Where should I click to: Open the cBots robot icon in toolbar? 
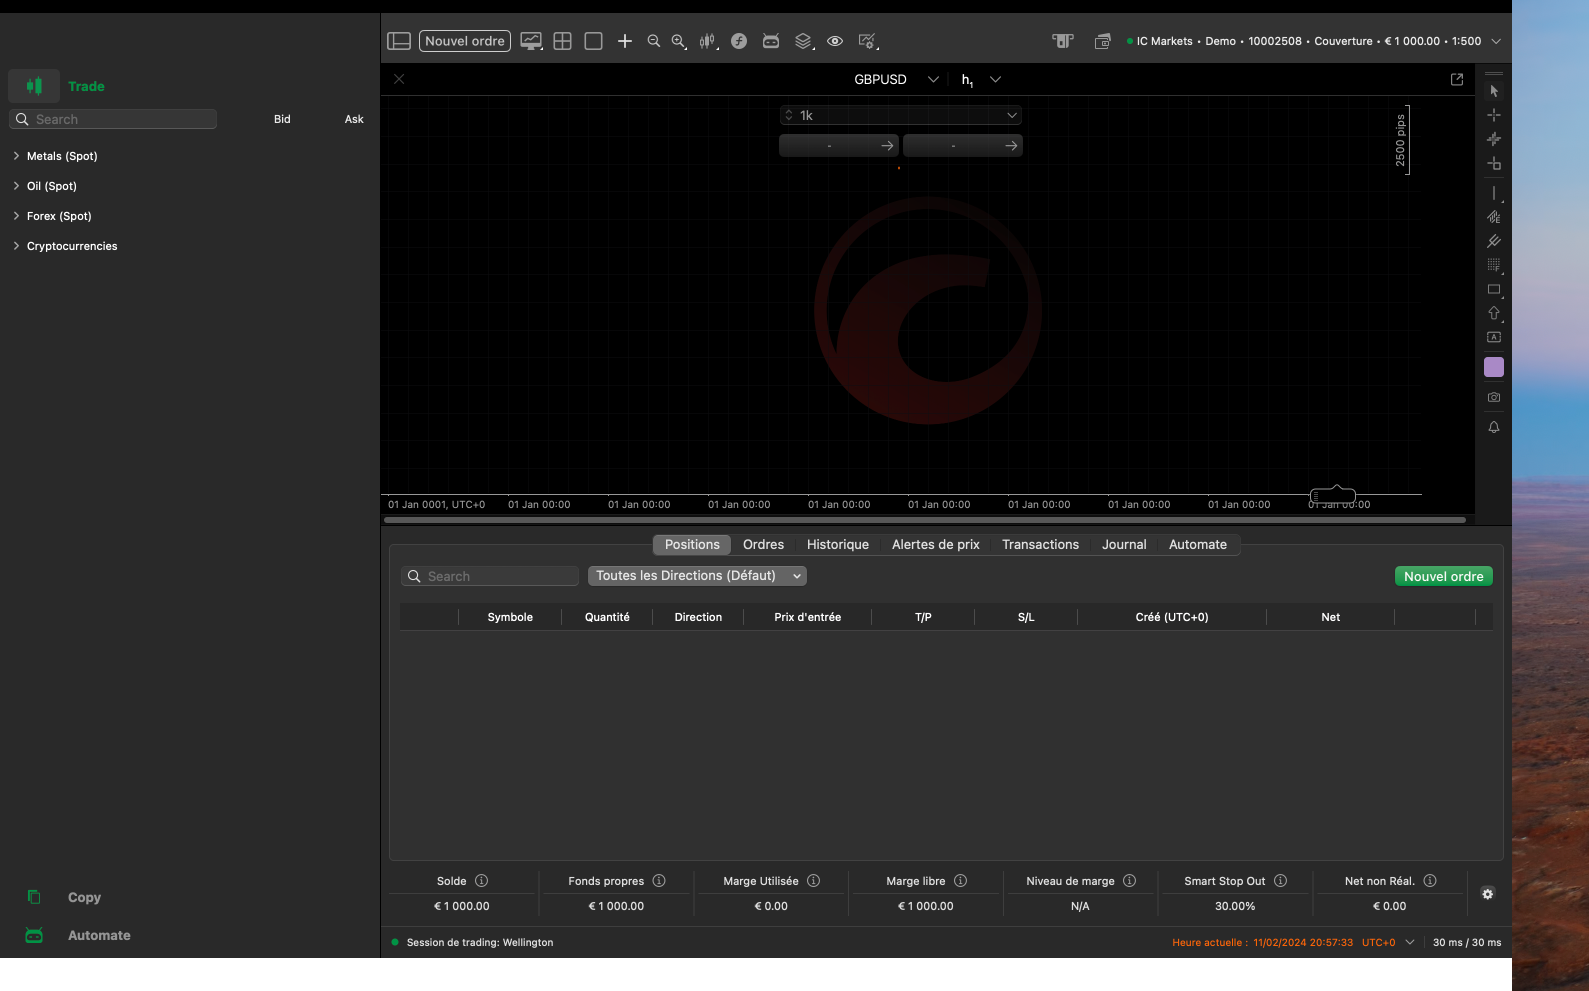point(771,41)
